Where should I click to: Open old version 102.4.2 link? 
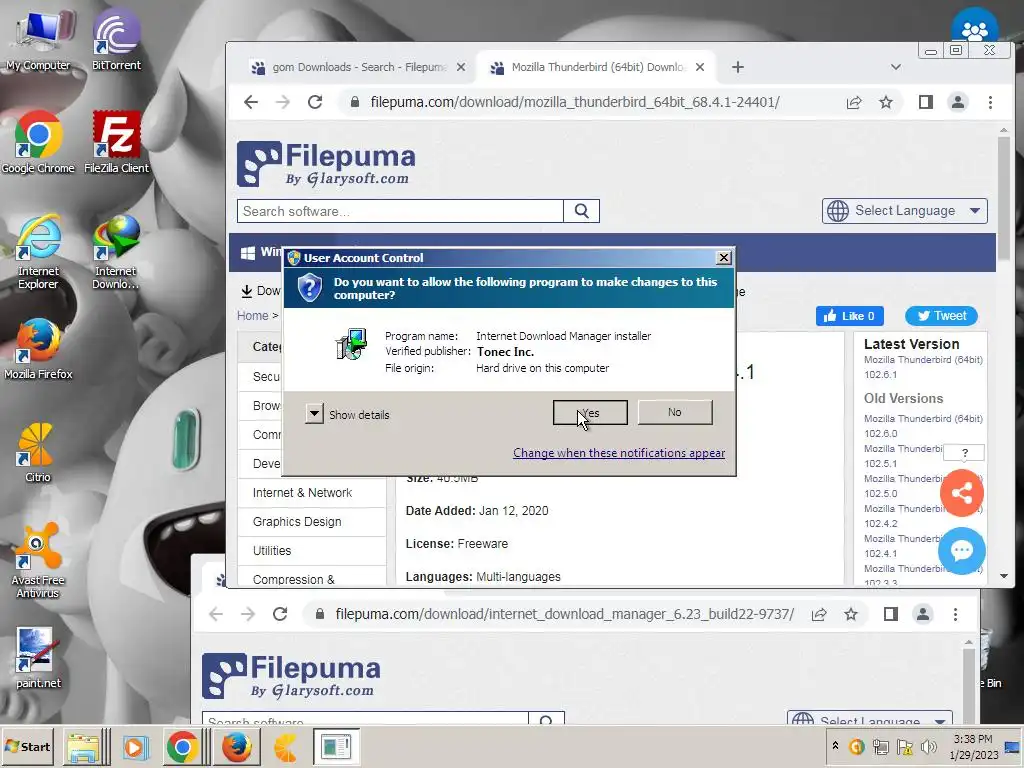point(903,516)
